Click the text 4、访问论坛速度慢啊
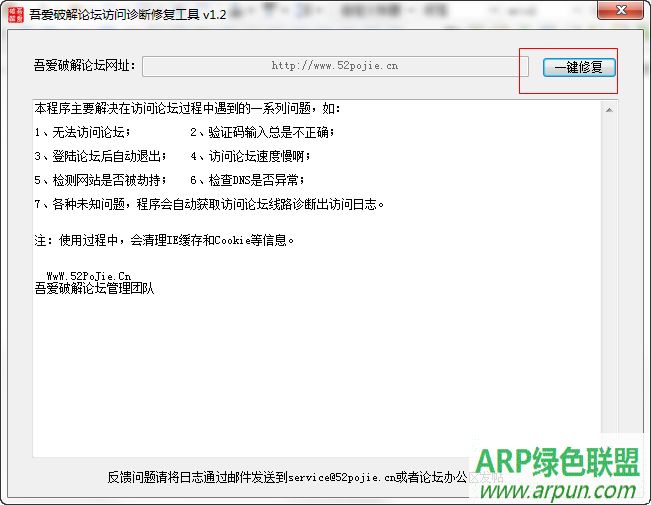This screenshot has width=651, height=505. point(250,156)
